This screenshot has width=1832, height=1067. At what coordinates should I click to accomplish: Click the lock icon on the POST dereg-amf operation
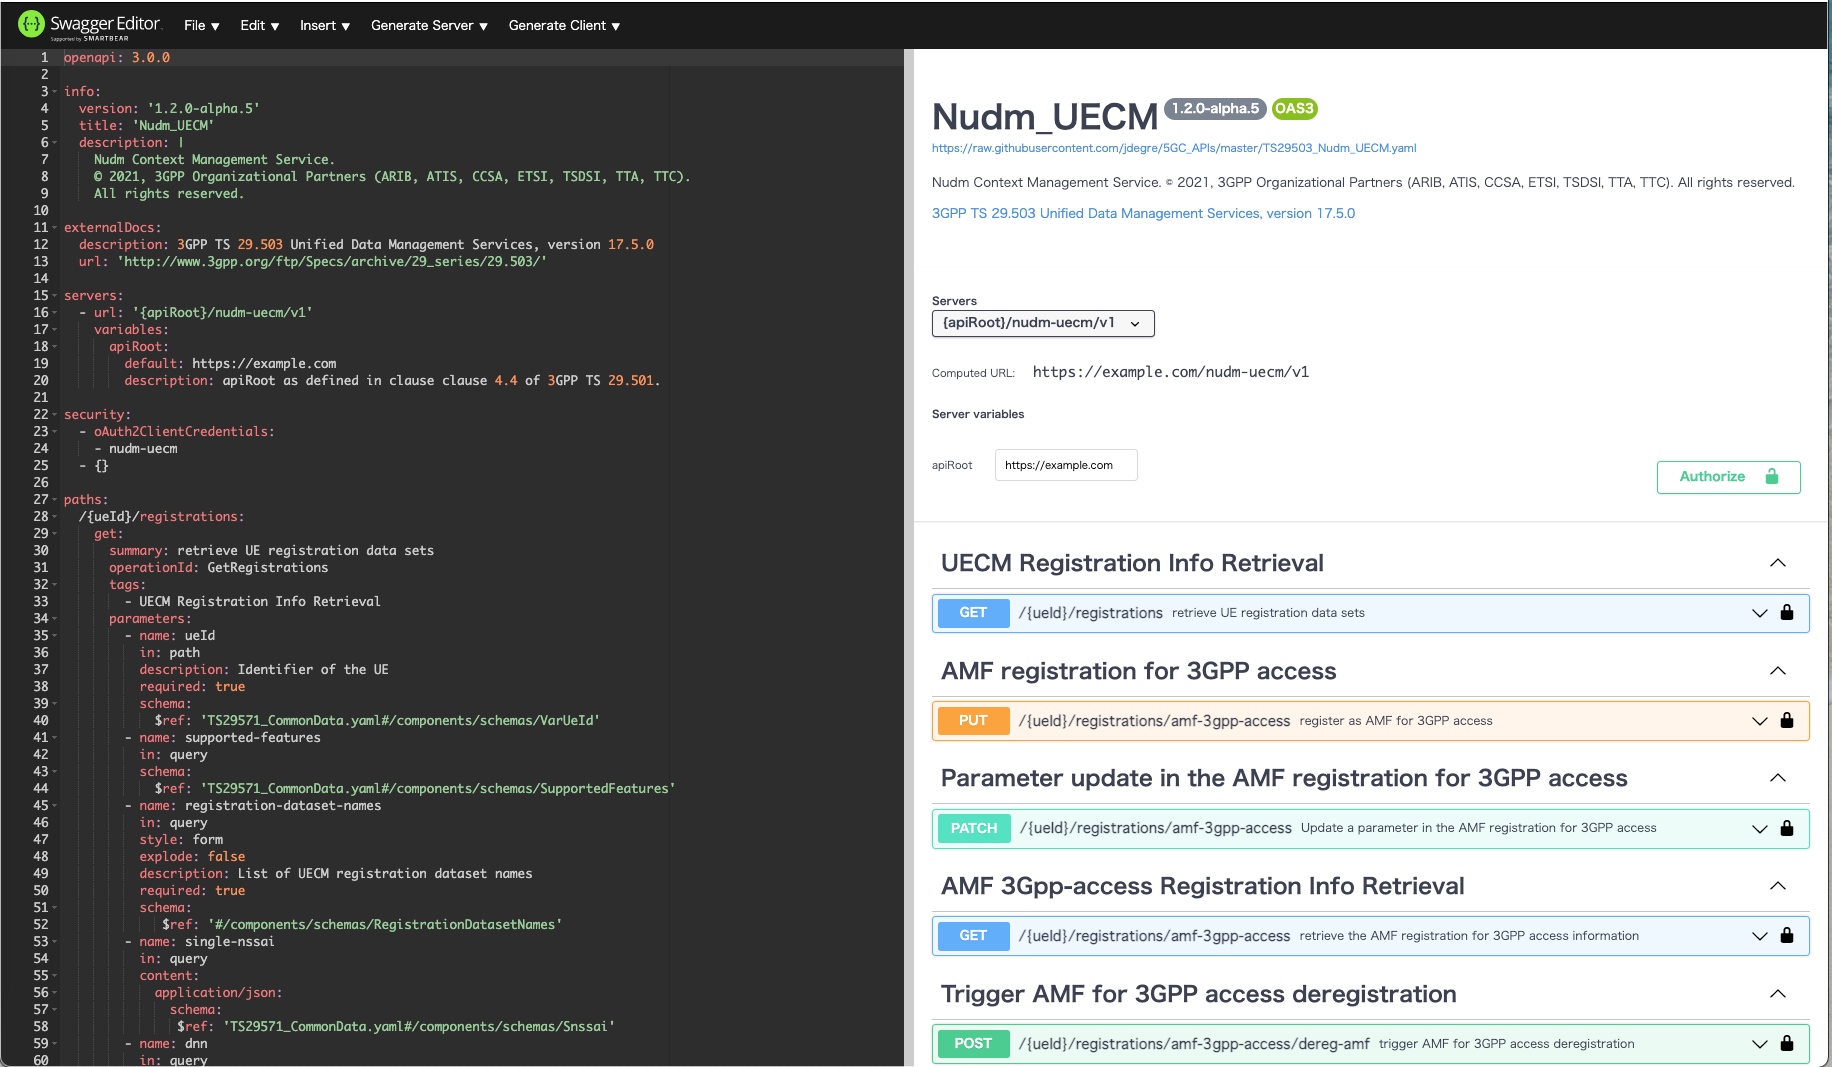tap(1787, 1043)
